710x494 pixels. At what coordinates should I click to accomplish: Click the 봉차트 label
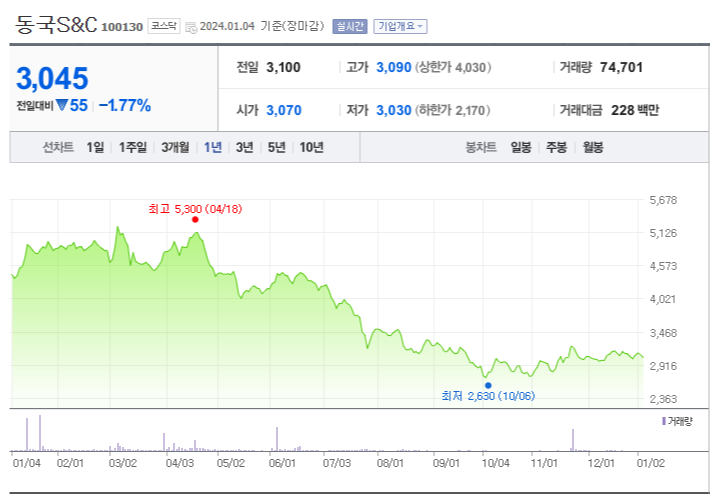point(481,147)
